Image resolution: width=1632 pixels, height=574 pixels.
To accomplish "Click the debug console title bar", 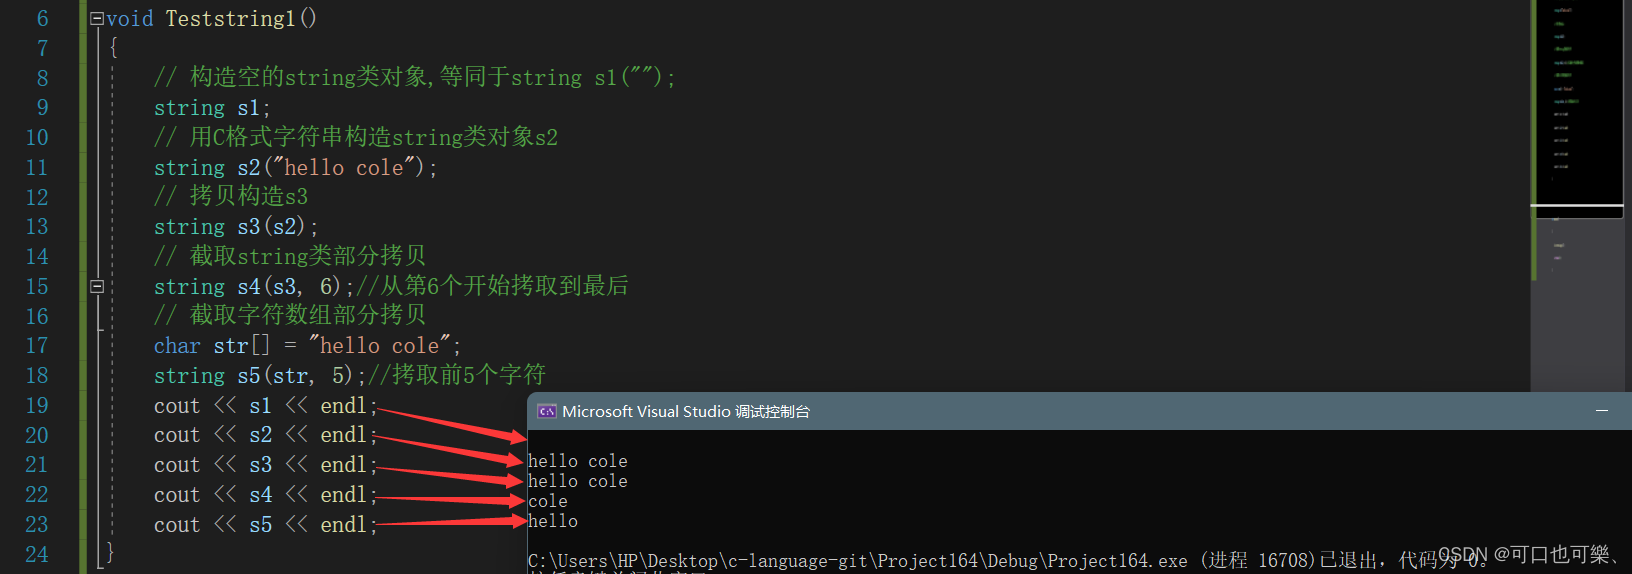I will click(1079, 411).
